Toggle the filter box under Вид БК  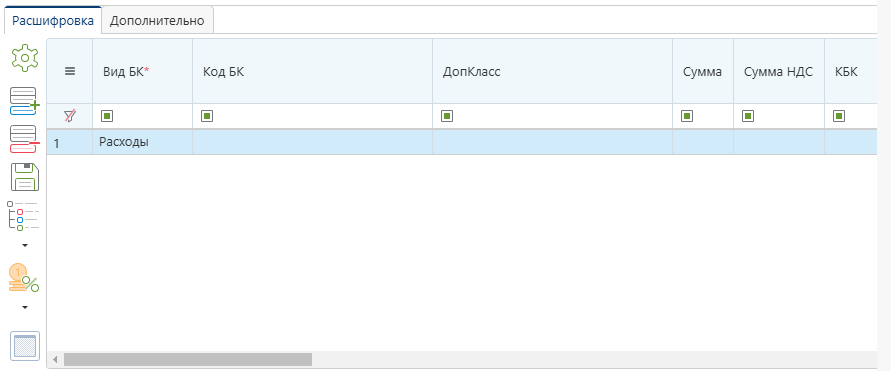click(x=107, y=116)
